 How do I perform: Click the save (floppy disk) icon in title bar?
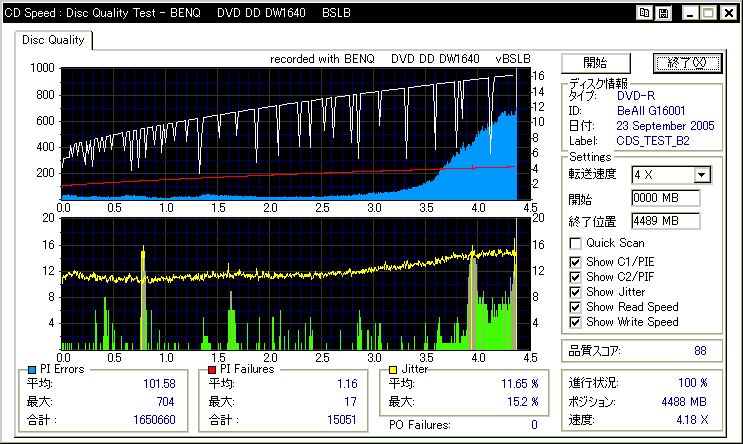click(663, 13)
